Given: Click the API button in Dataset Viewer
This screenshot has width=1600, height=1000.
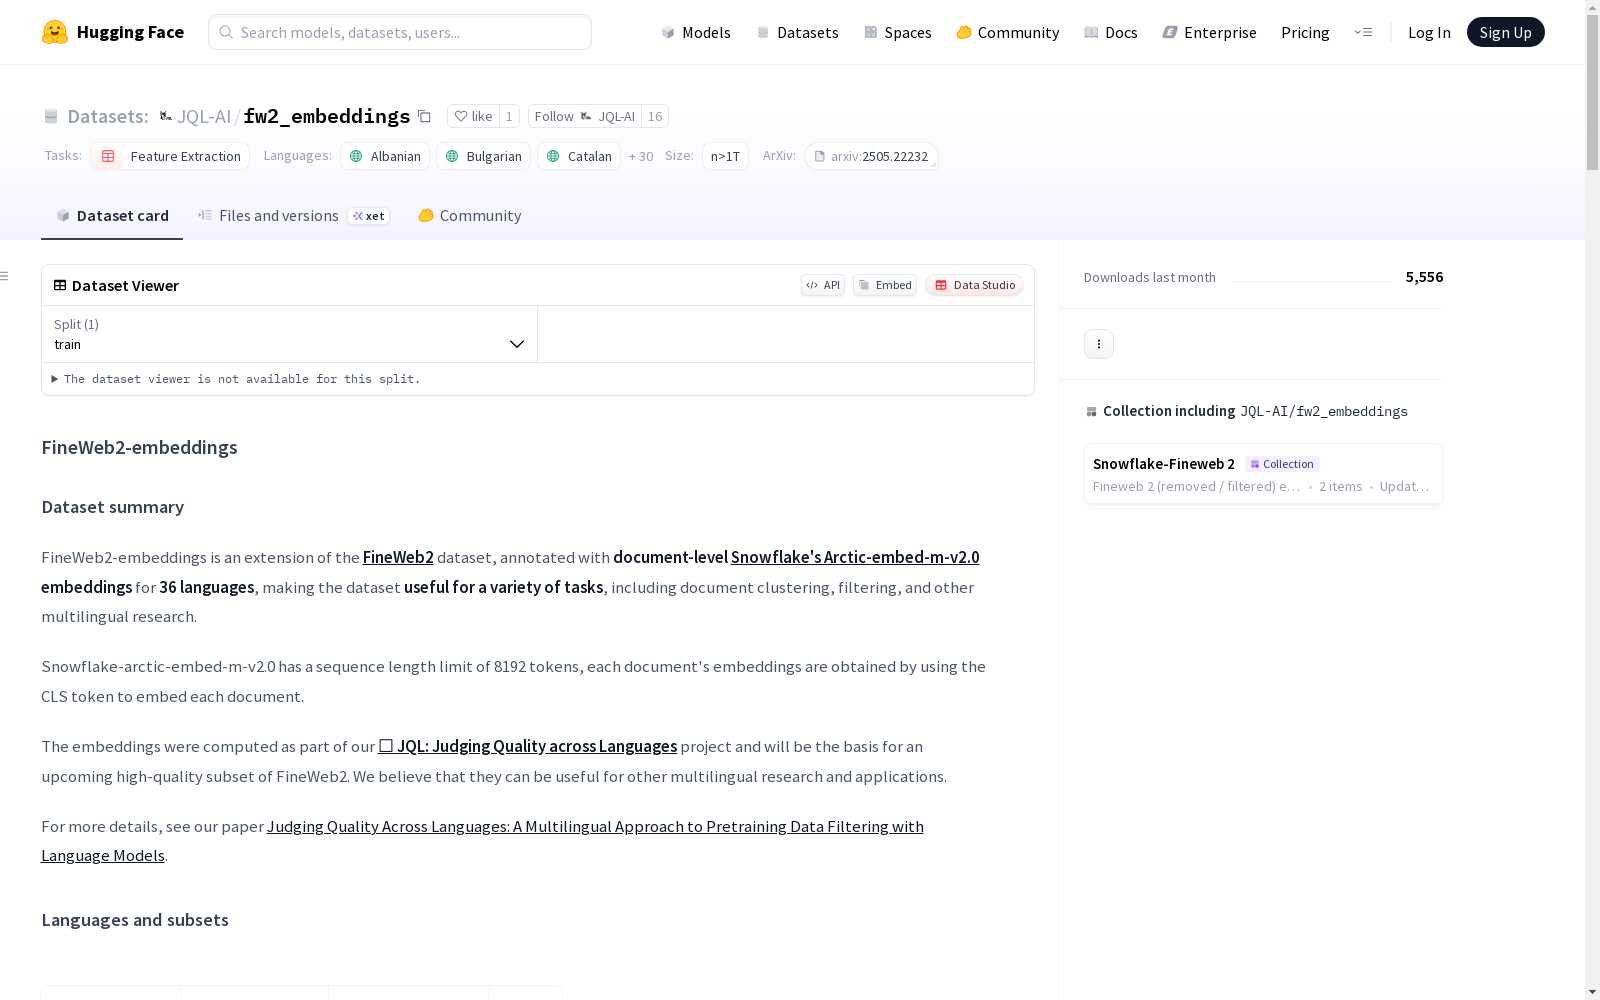Looking at the screenshot, I should tap(823, 285).
